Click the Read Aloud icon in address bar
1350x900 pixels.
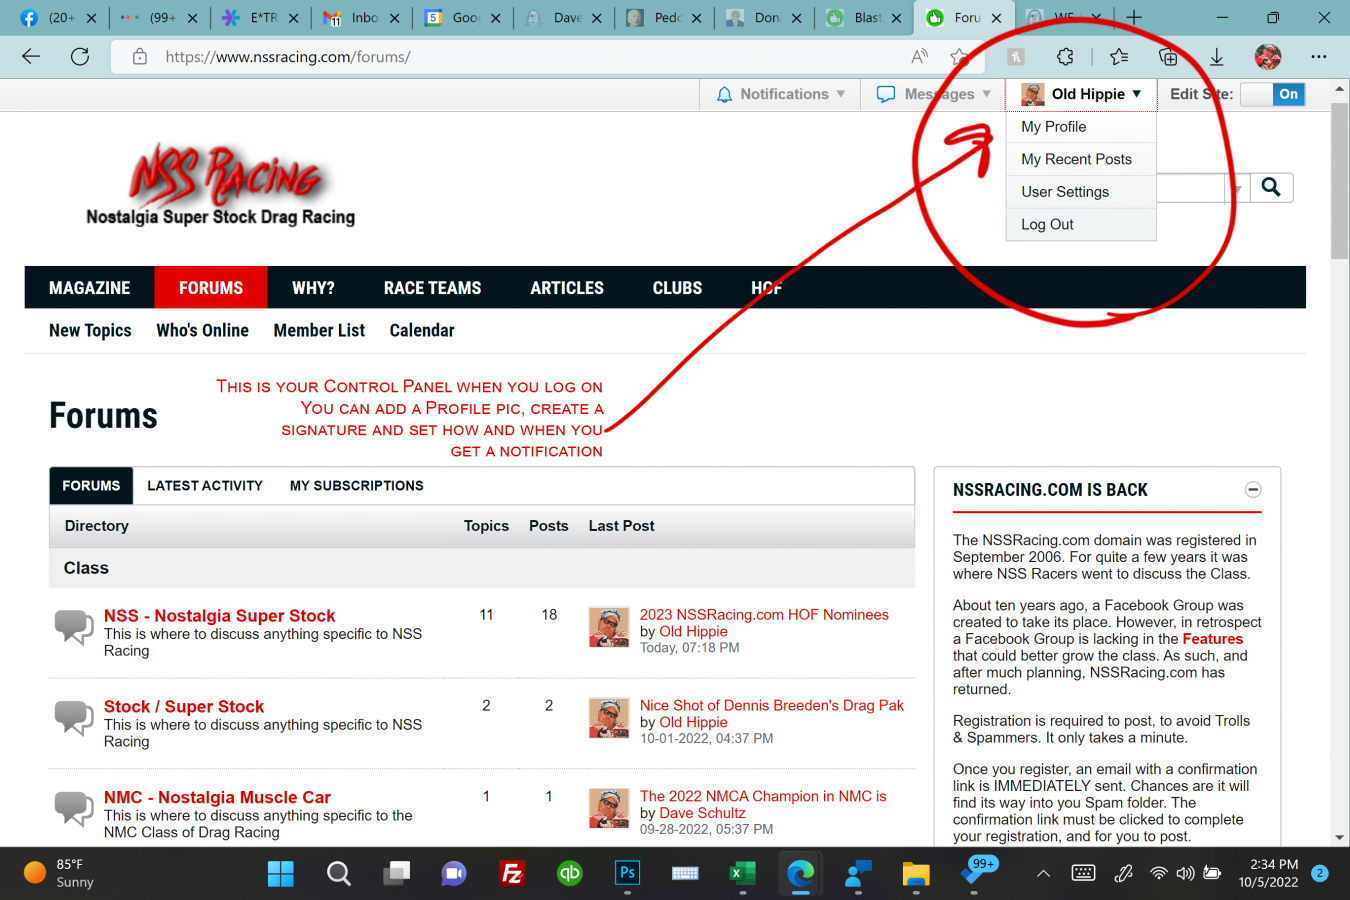919,57
